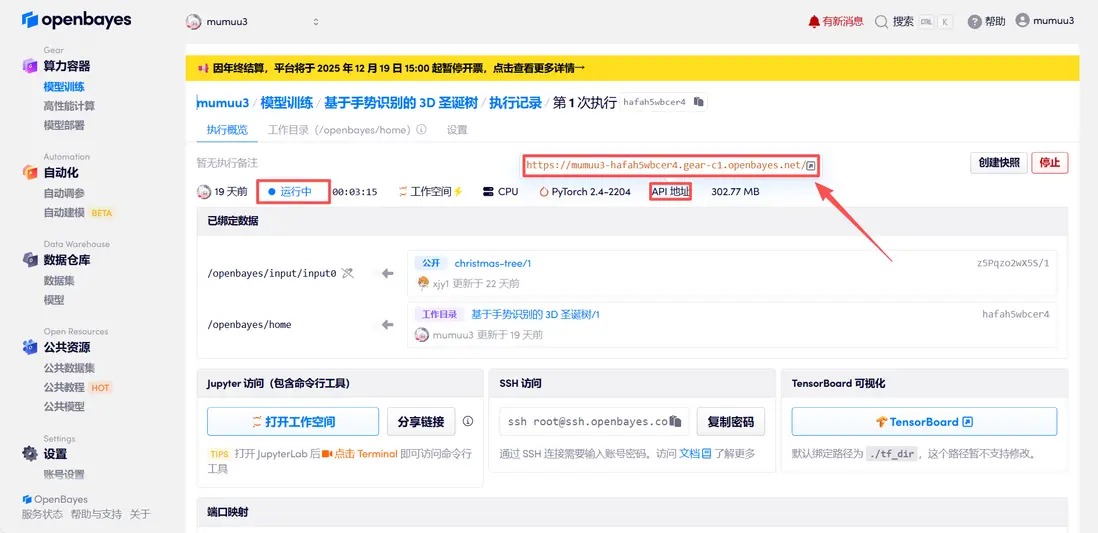Screen dimensions: 1098x533
Task: Click the mumuu3 avatar in the 工作目录 row
Action: coord(422,335)
